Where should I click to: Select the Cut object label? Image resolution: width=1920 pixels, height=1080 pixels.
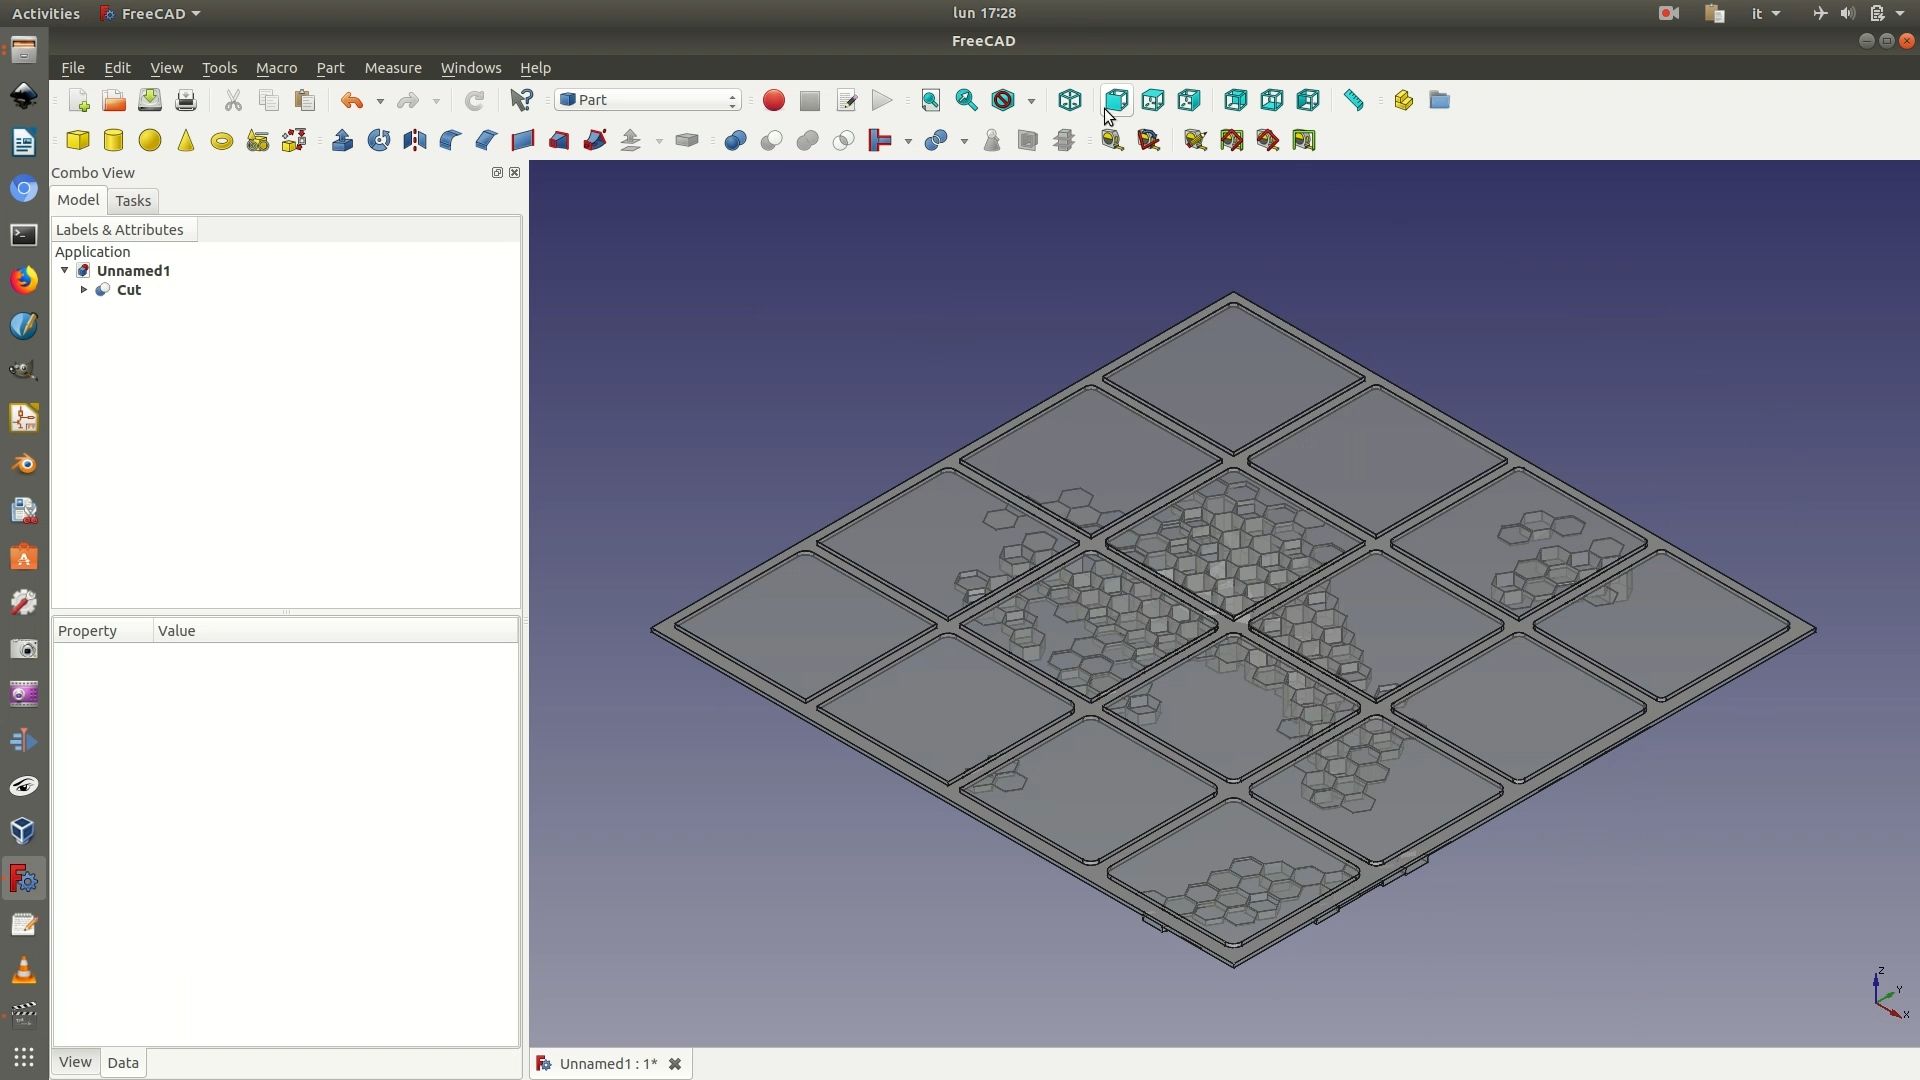(129, 290)
